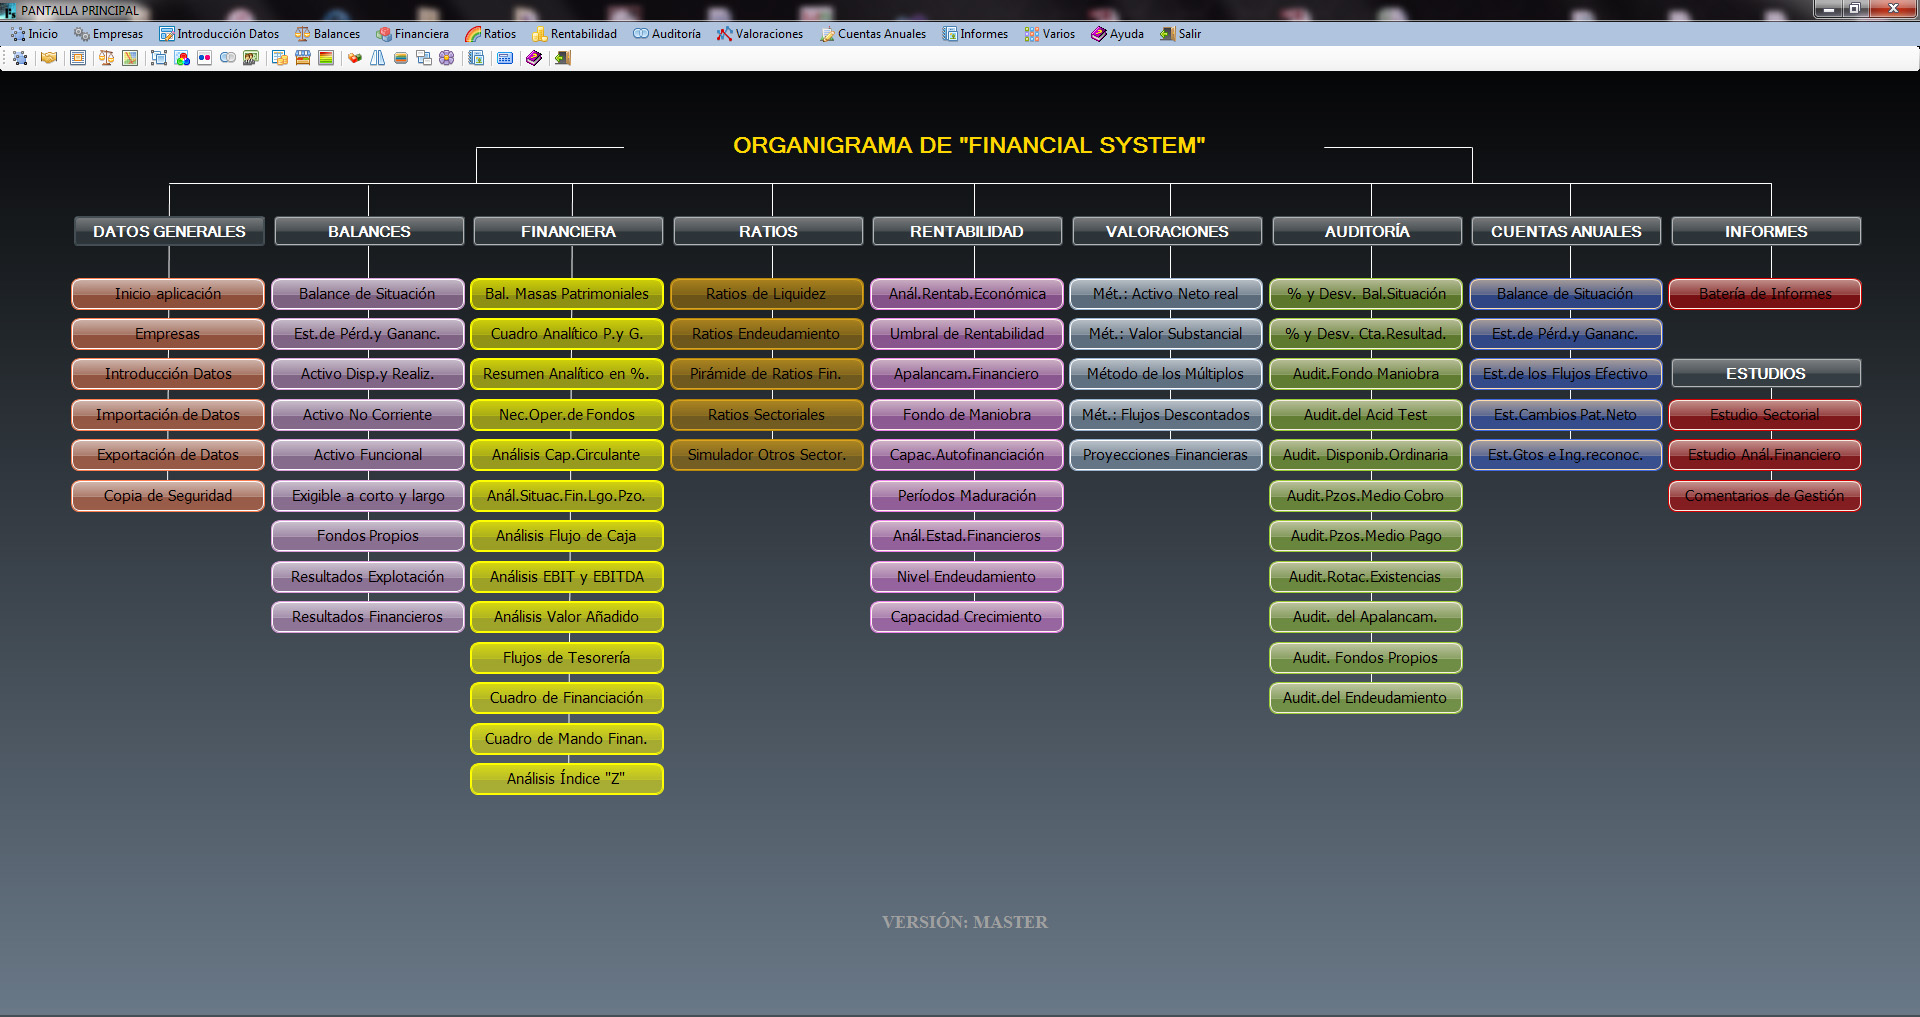1920x1017 pixels.
Task: Click the RENTABILIDAD column header
Action: 967,231
